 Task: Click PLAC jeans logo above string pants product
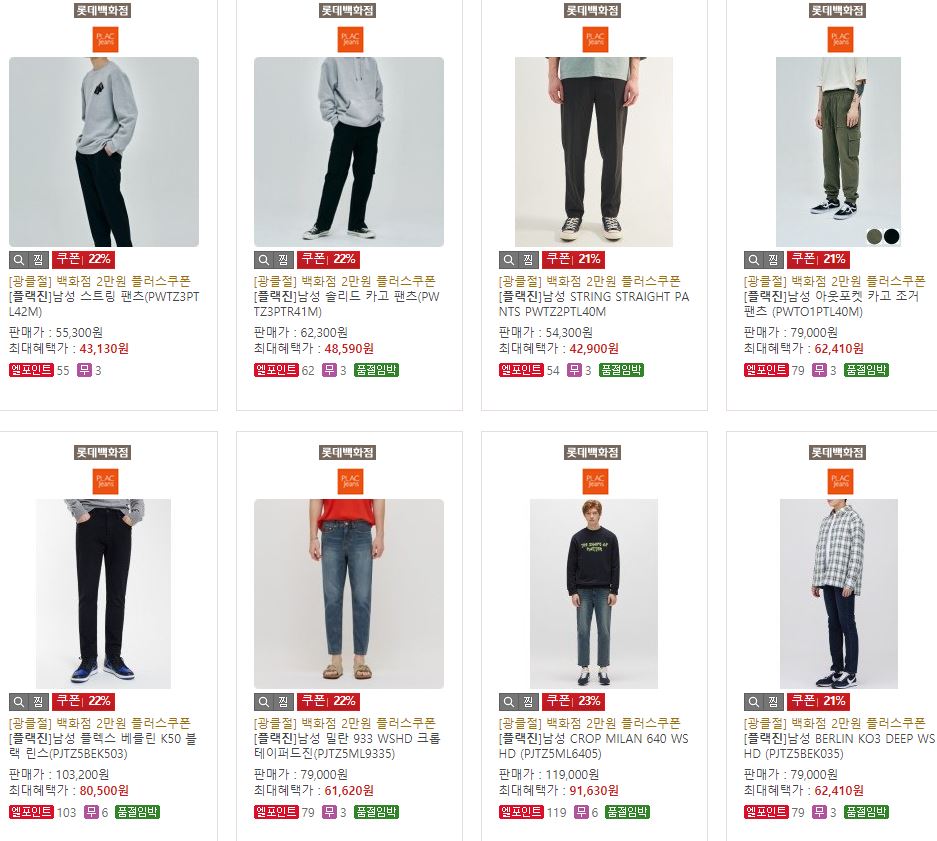(105, 39)
